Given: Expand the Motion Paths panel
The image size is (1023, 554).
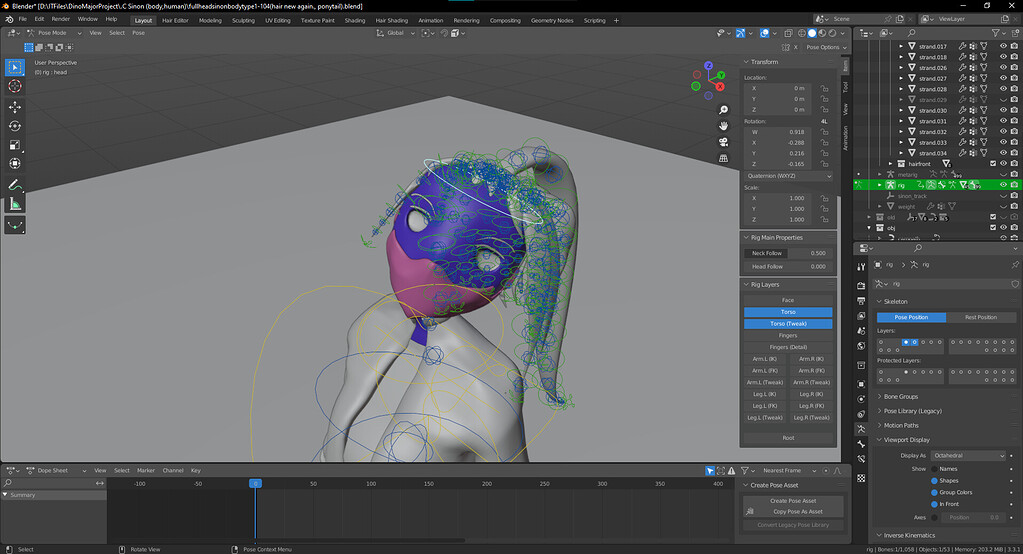Looking at the screenshot, I should click(x=901, y=425).
